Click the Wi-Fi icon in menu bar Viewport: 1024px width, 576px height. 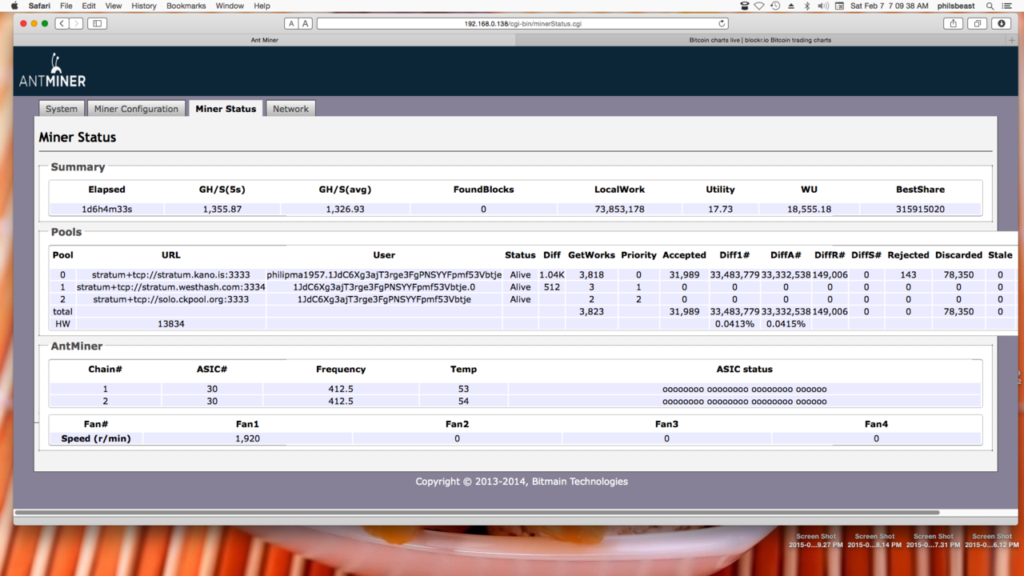click(x=759, y=6)
